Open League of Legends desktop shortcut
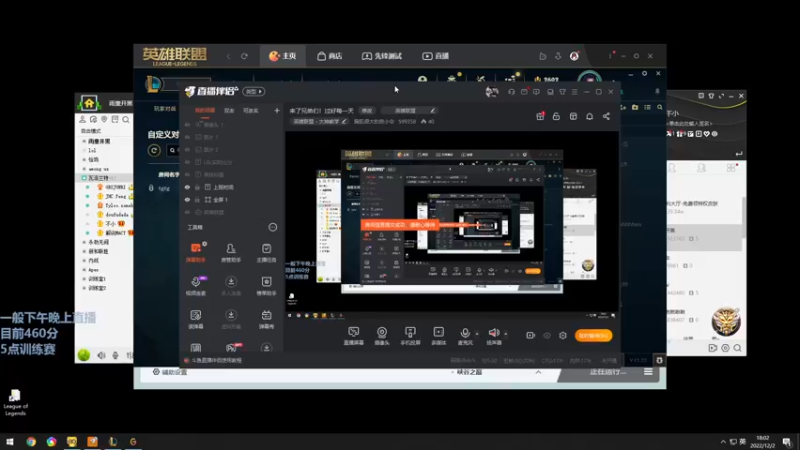The width and height of the screenshot is (800, 450). [15, 402]
